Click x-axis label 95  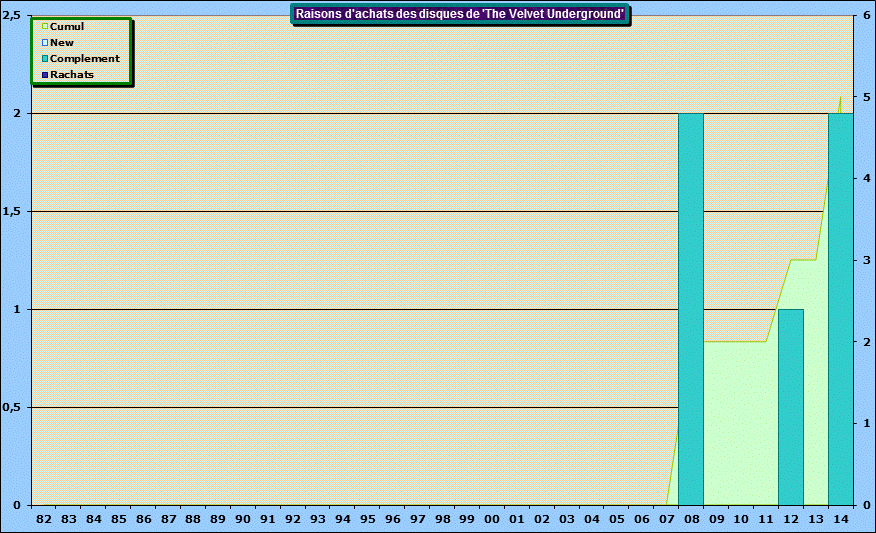pyautogui.click(x=368, y=519)
